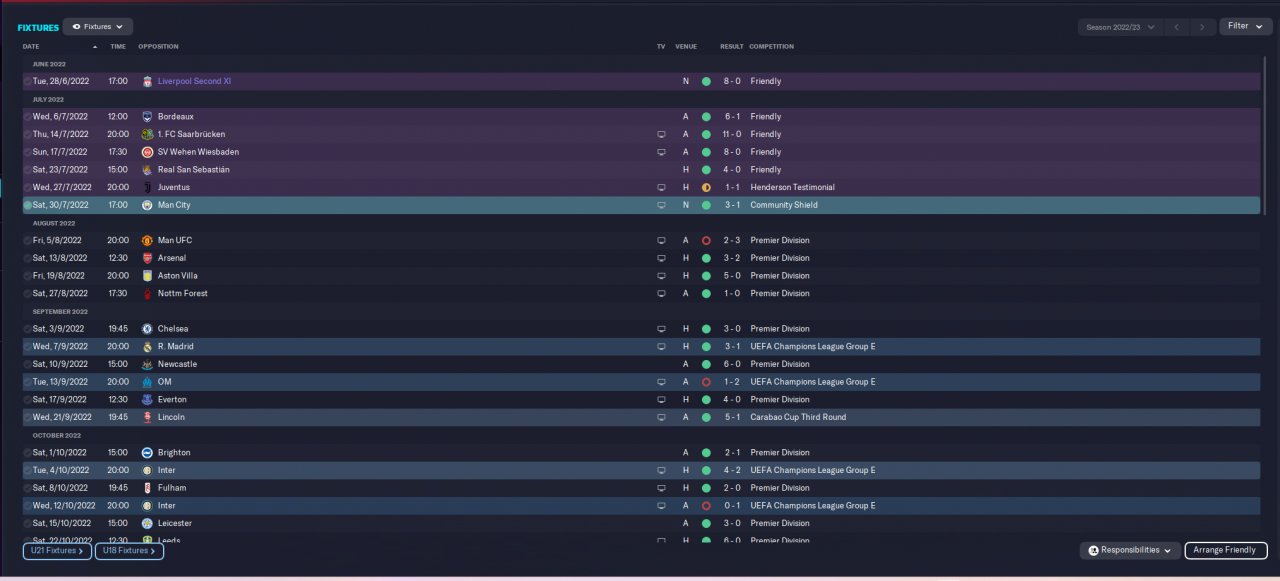The width and height of the screenshot is (1280, 581).
Task: Click the TV icon on the Chelsea row
Action: point(661,329)
